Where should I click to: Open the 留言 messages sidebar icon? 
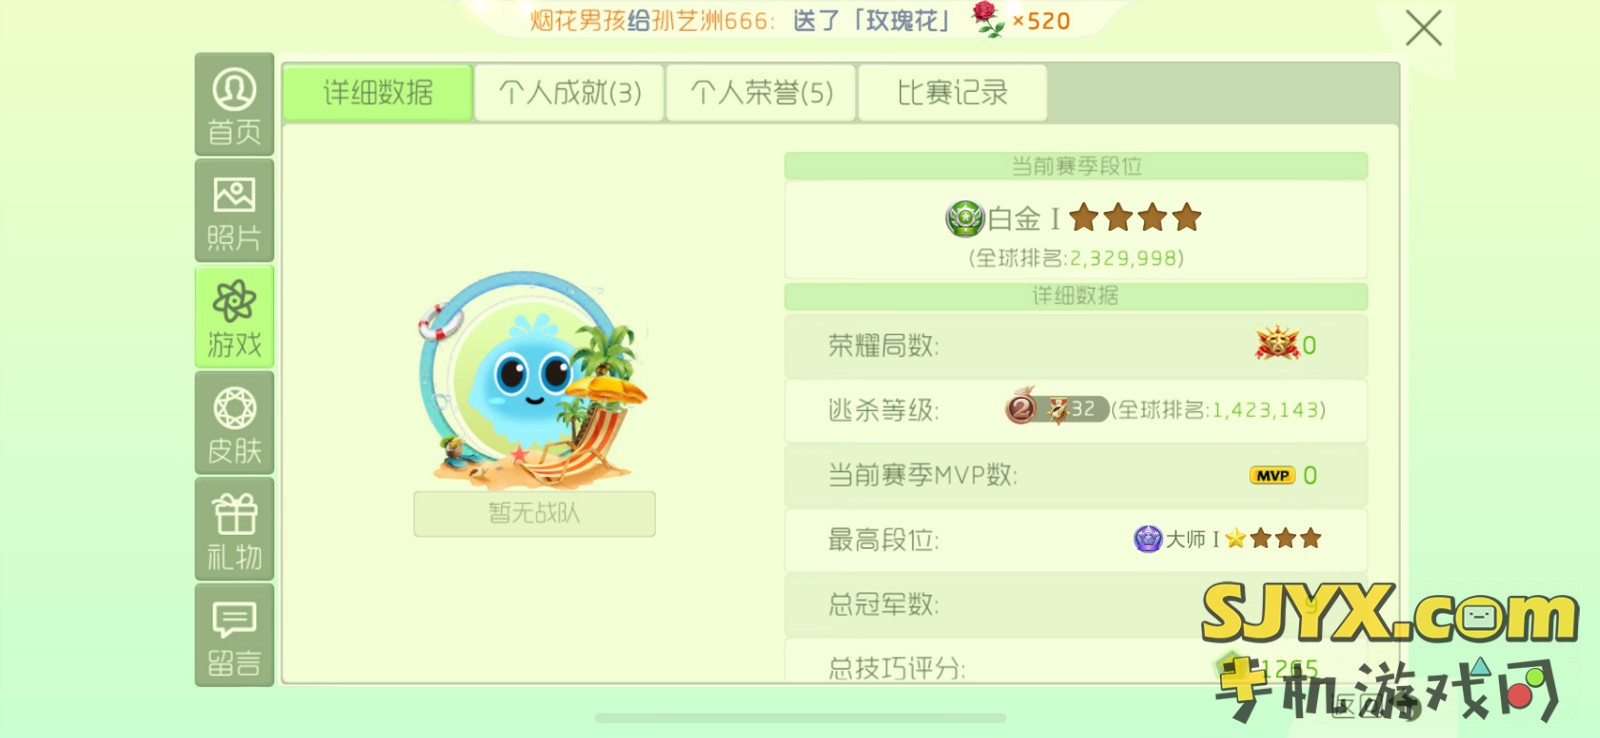coord(234,635)
